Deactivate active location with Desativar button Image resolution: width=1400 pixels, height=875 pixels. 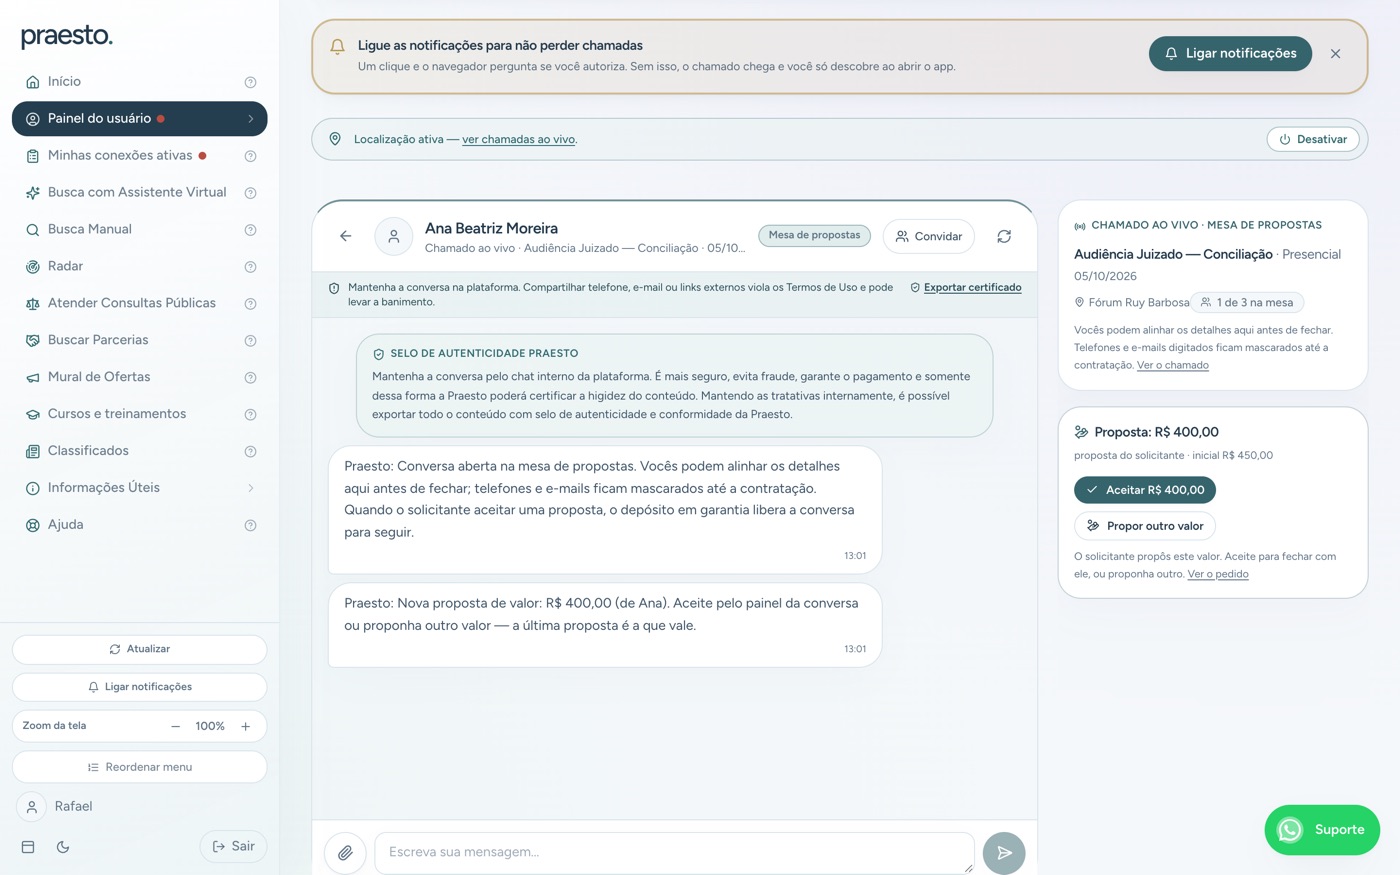pyautogui.click(x=1313, y=139)
